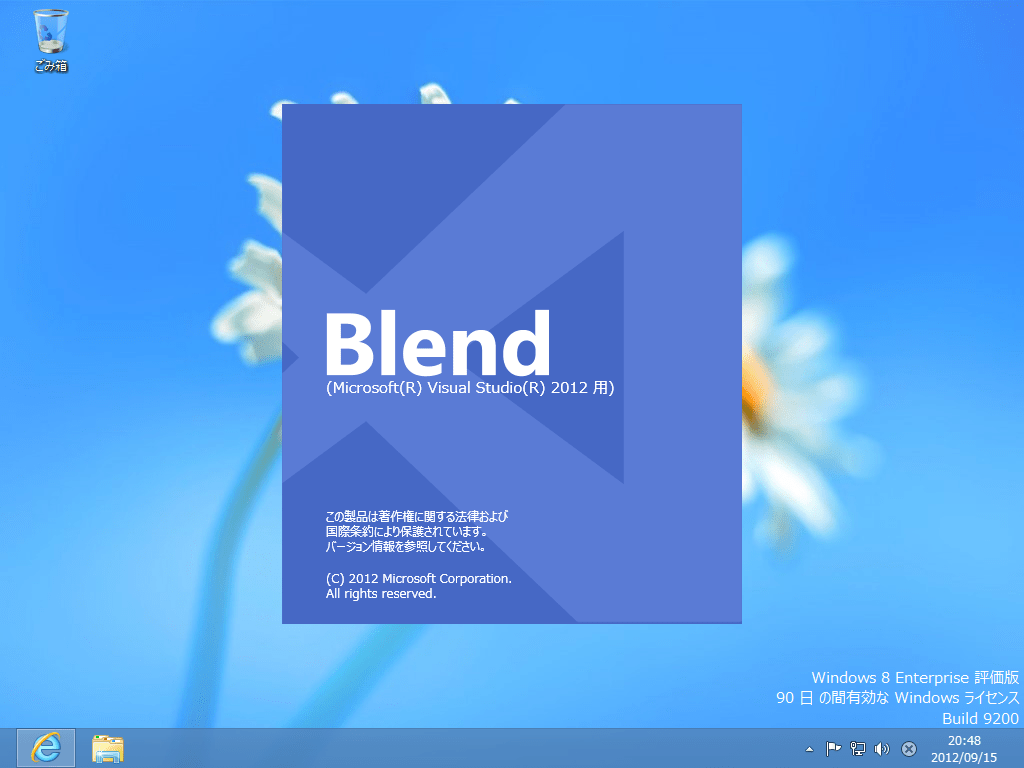Open the volume speaker icon
This screenshot has height=768, width=1024.
[x=882, y=749]
